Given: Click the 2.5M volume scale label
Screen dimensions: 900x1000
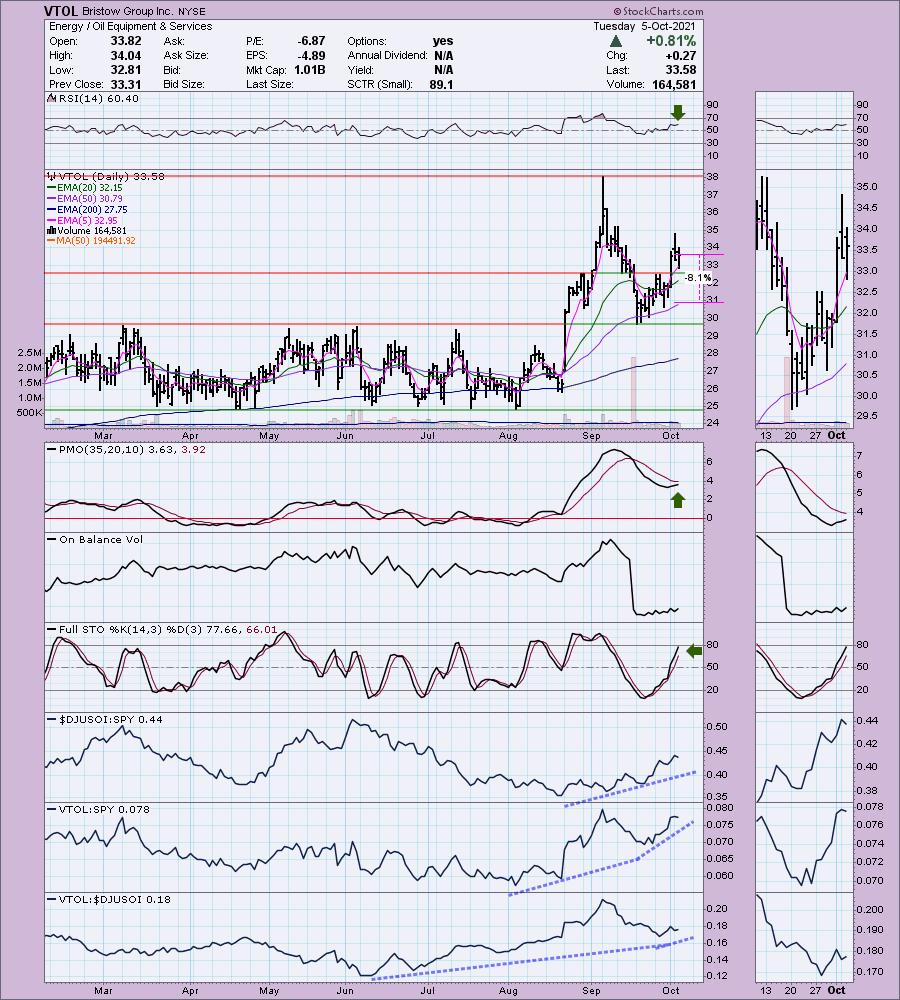Looking at the screenshot, I should pyautogui.click(x=30, y=353).
